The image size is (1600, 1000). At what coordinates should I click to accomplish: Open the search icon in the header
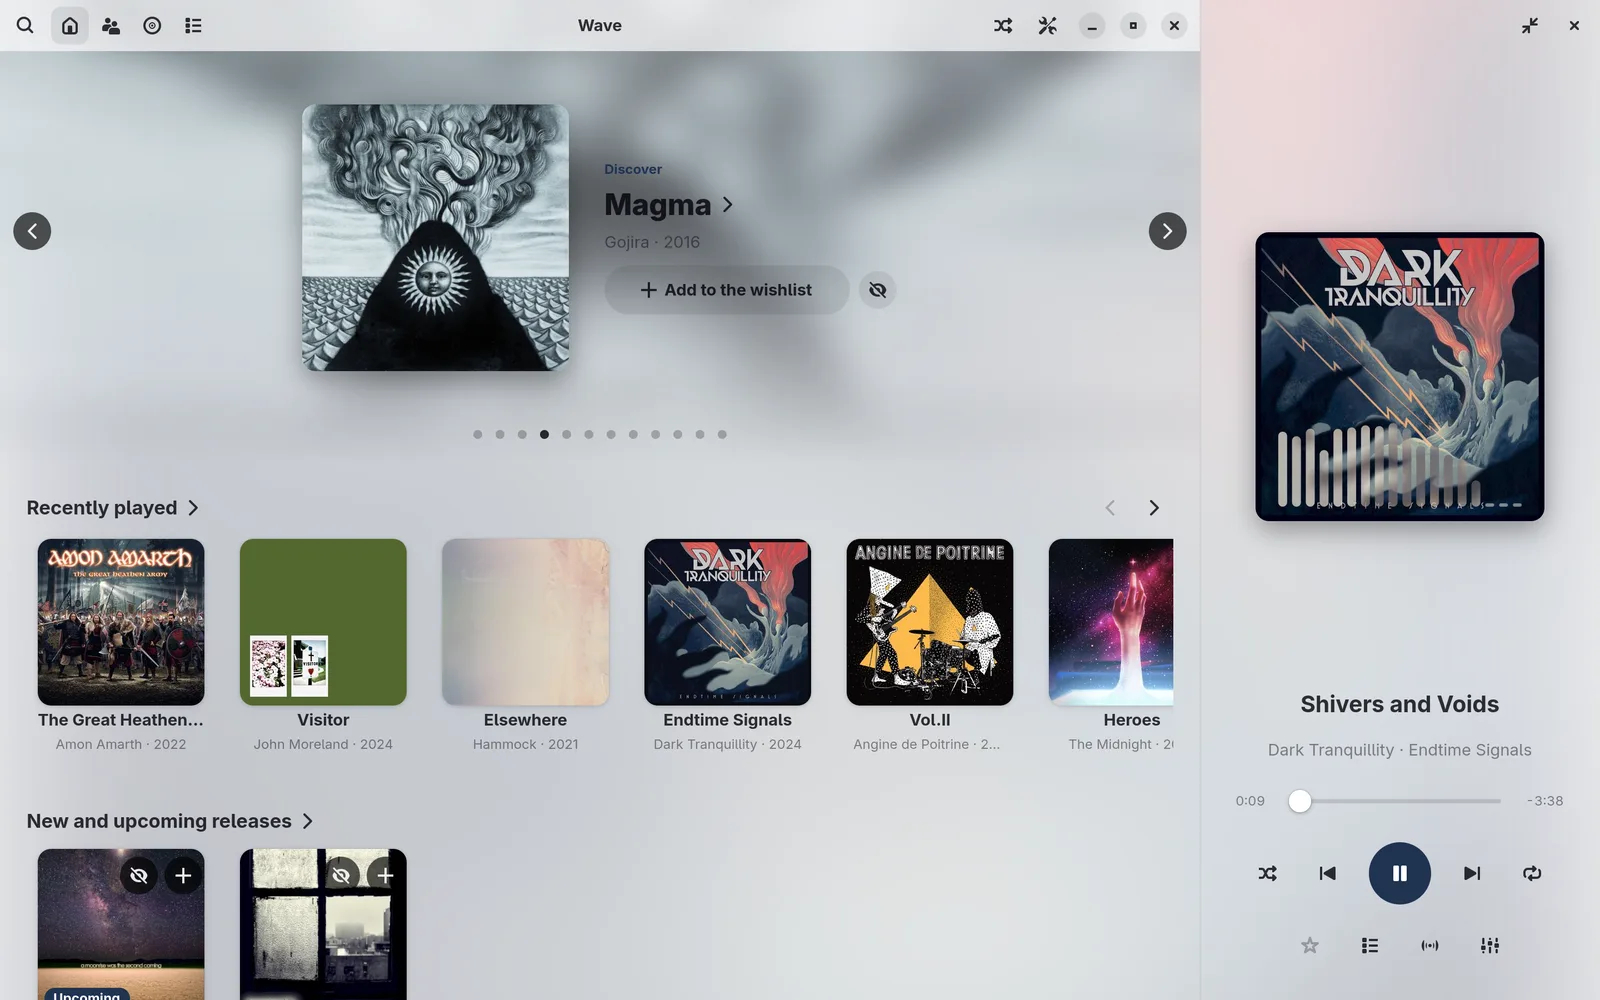point(25,26)
